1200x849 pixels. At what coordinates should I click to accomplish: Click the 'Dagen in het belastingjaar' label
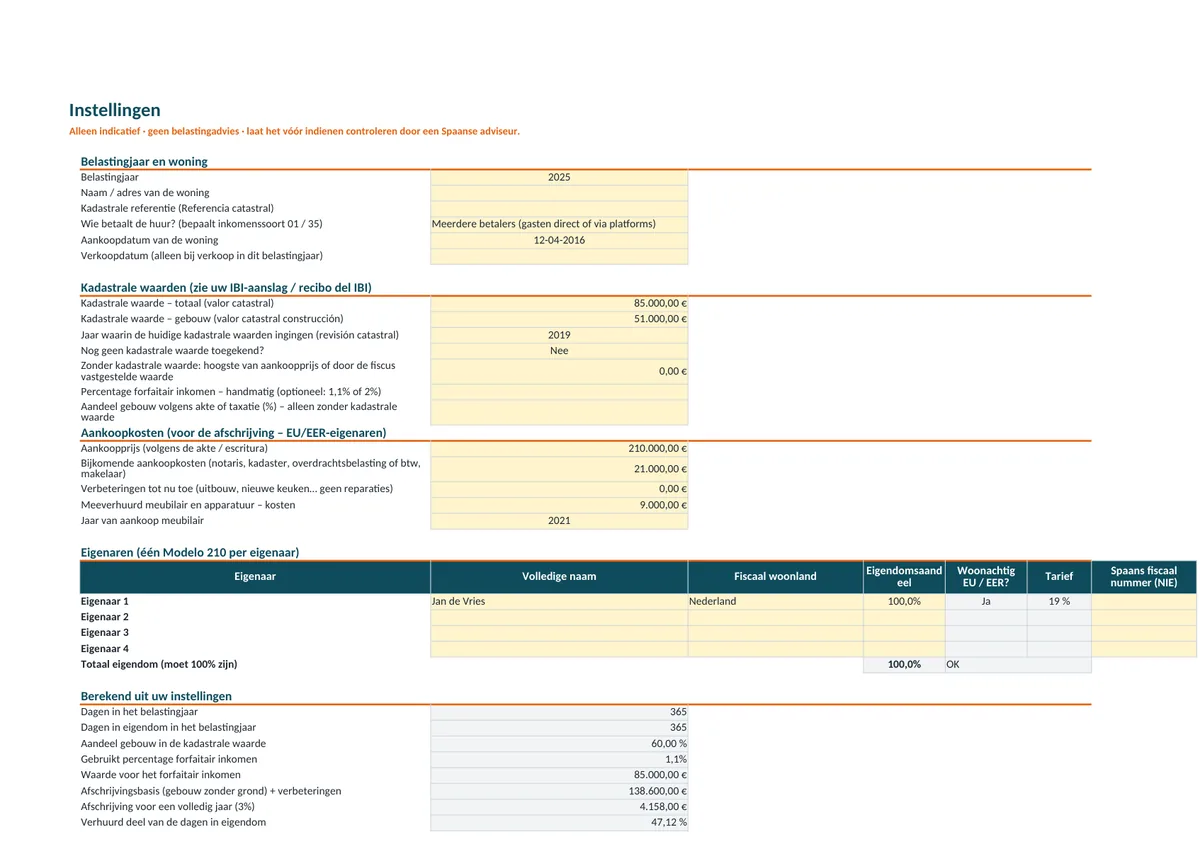pos(139,712)
